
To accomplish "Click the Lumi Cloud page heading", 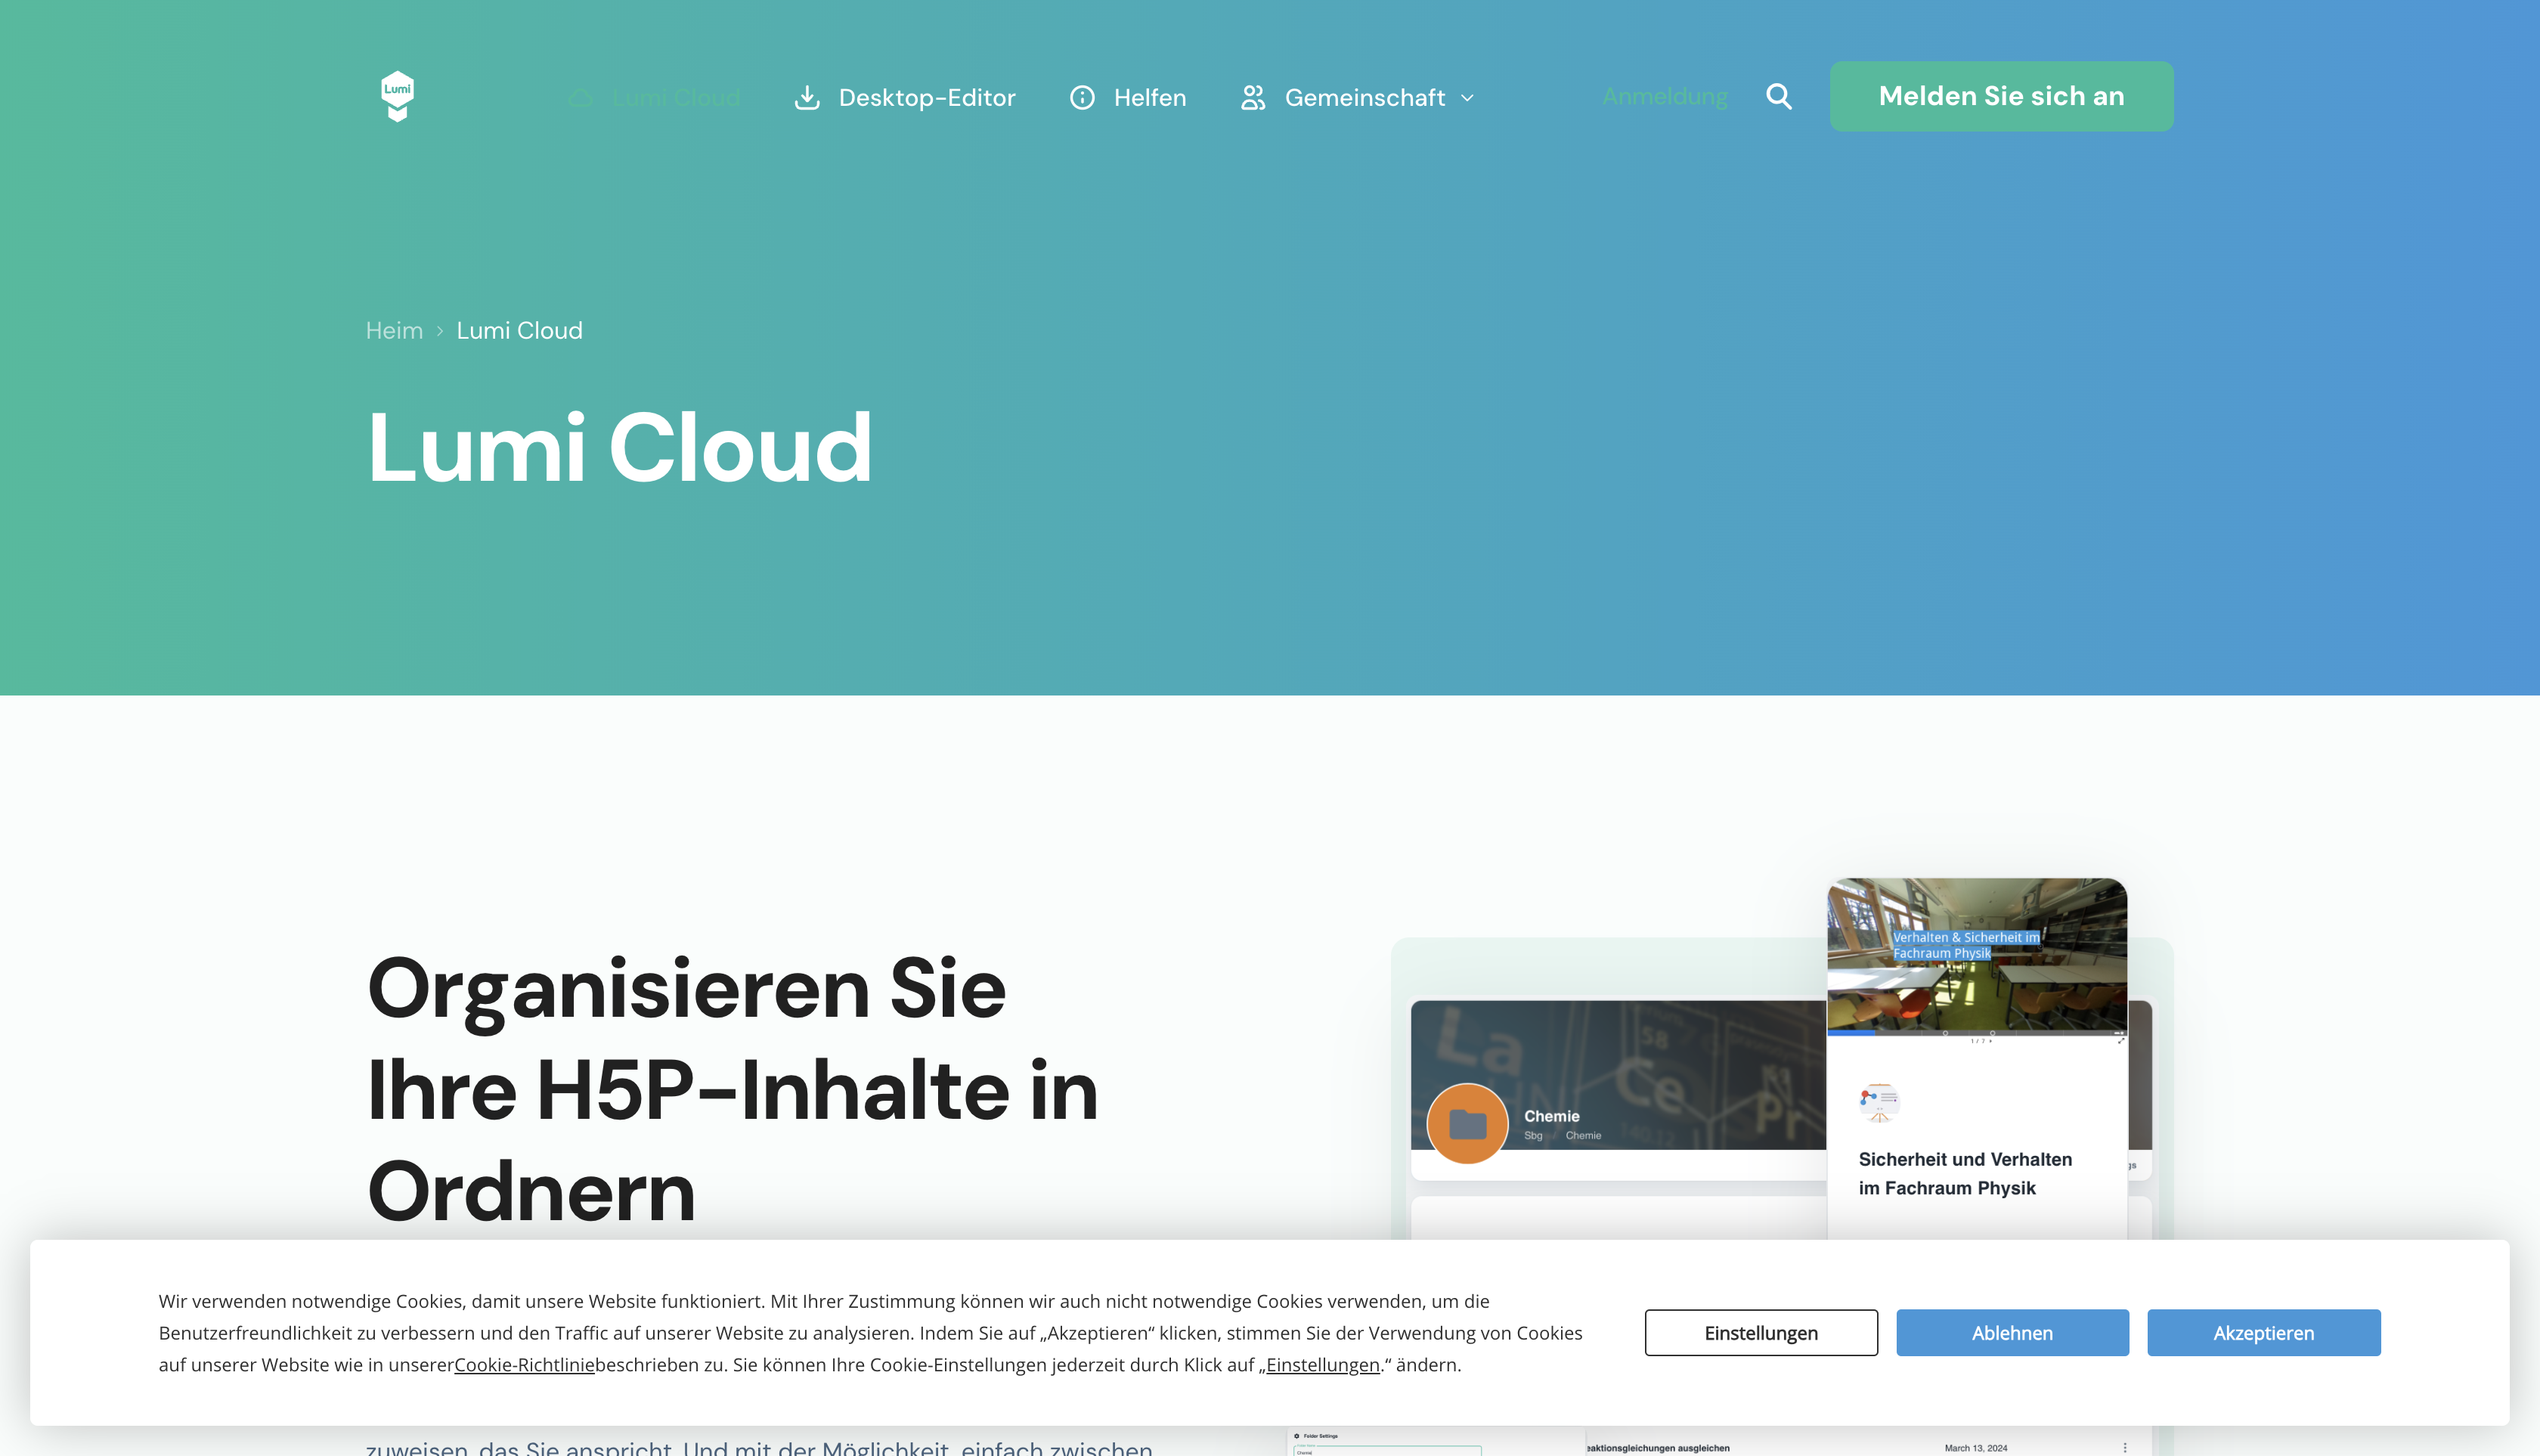I will point(619,447).
